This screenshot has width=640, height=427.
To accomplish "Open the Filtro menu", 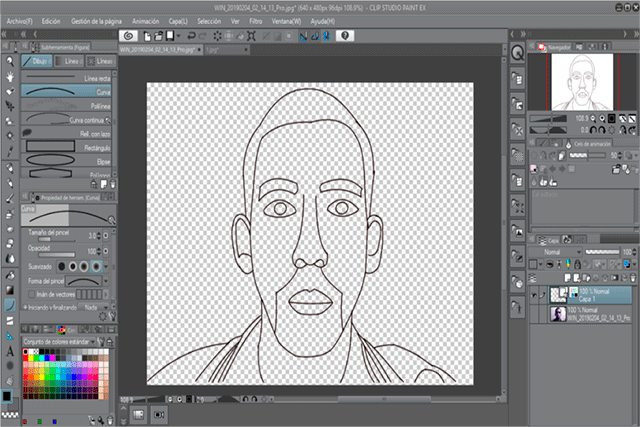I will click(x=256, y=21).
